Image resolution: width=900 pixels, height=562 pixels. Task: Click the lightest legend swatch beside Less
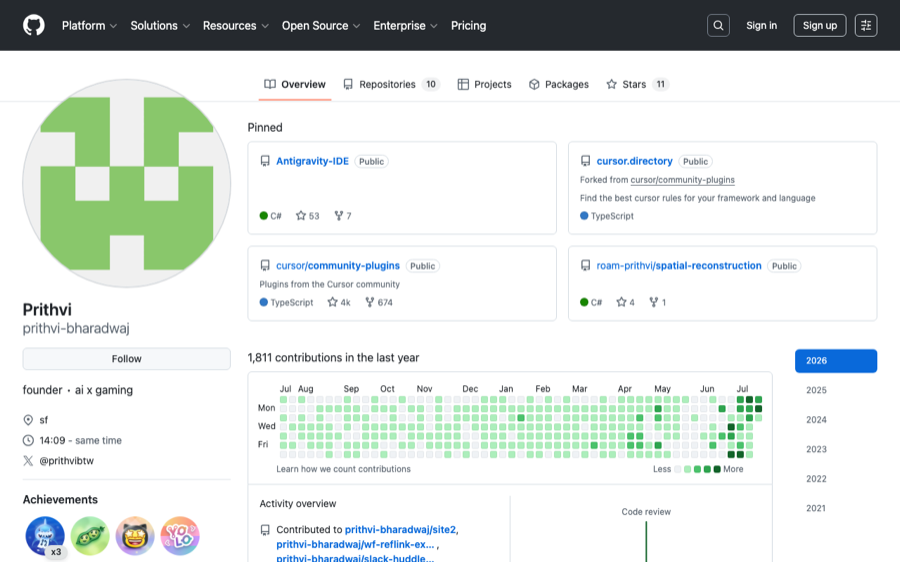(x=678, y=469)
